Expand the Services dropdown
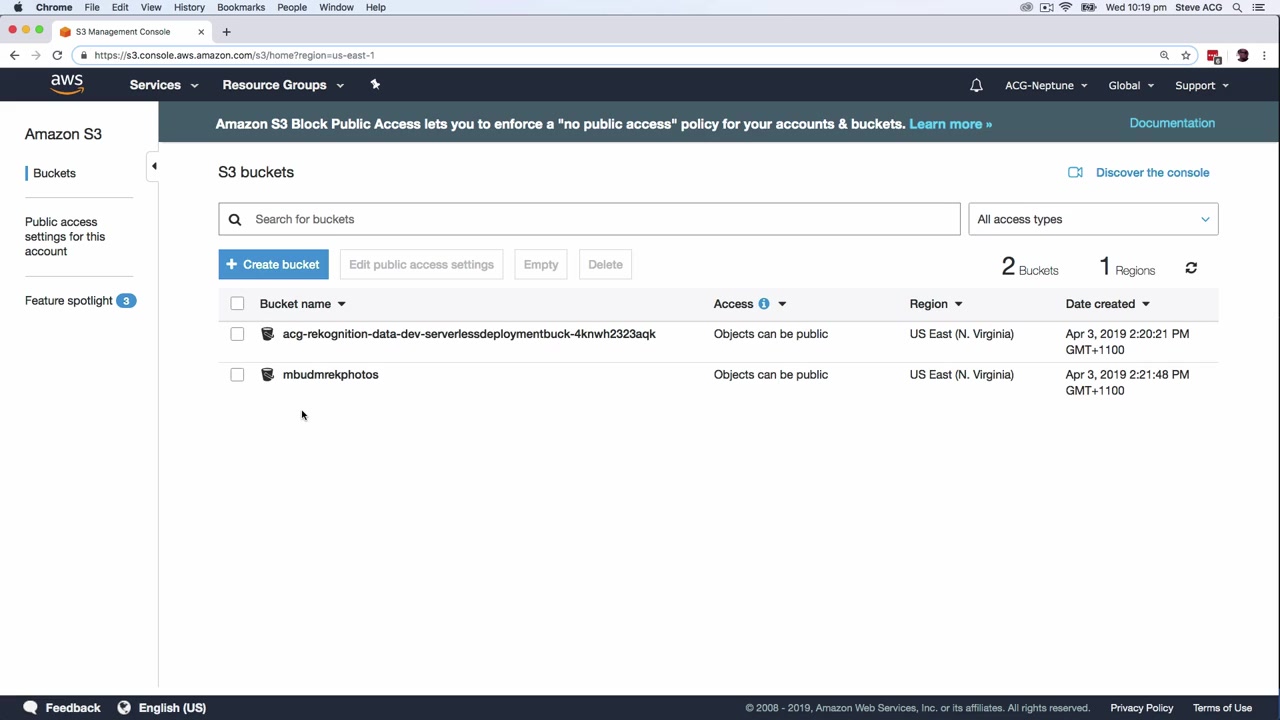The image size is (1280, 720). pyautogui.click(x=164, y=85)
